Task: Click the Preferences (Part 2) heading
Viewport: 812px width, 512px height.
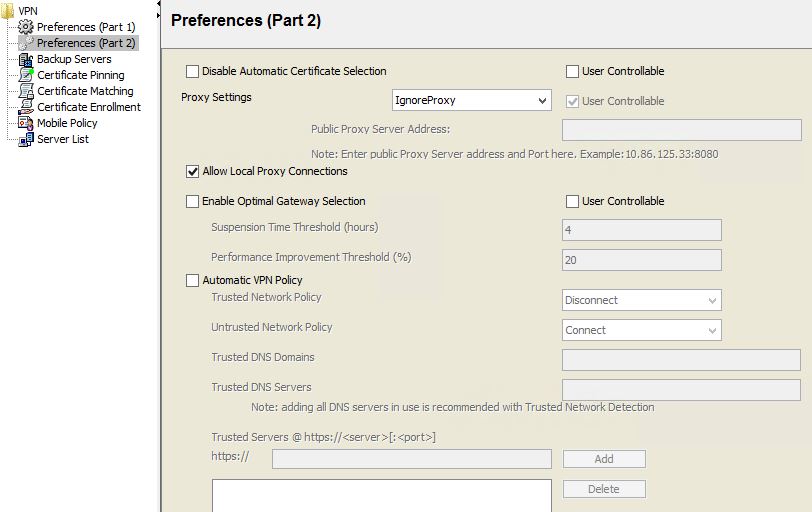Action: 246,20
